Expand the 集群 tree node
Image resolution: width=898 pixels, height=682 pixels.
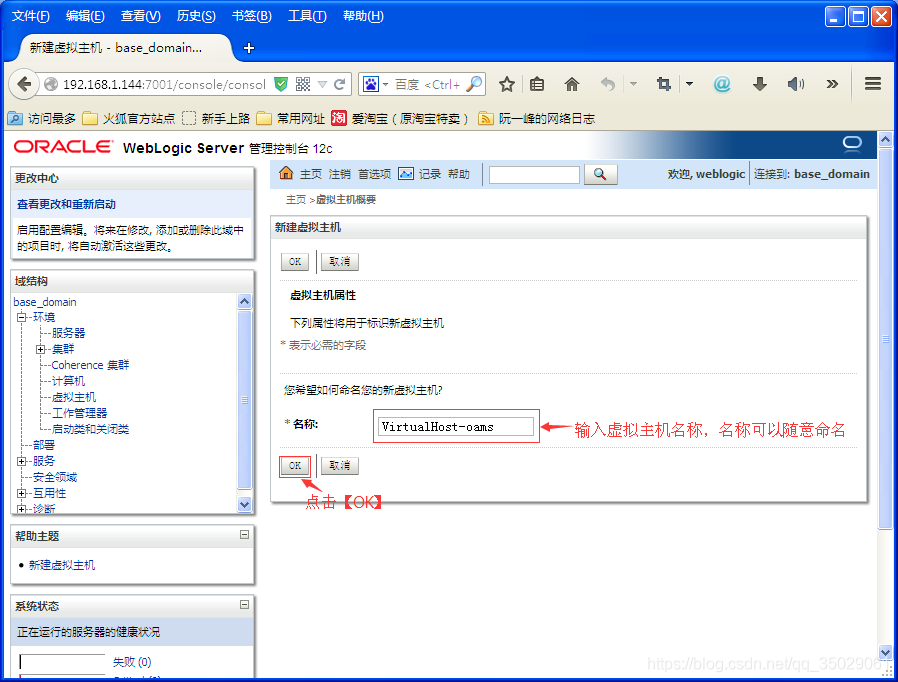[x=40, y=349]
